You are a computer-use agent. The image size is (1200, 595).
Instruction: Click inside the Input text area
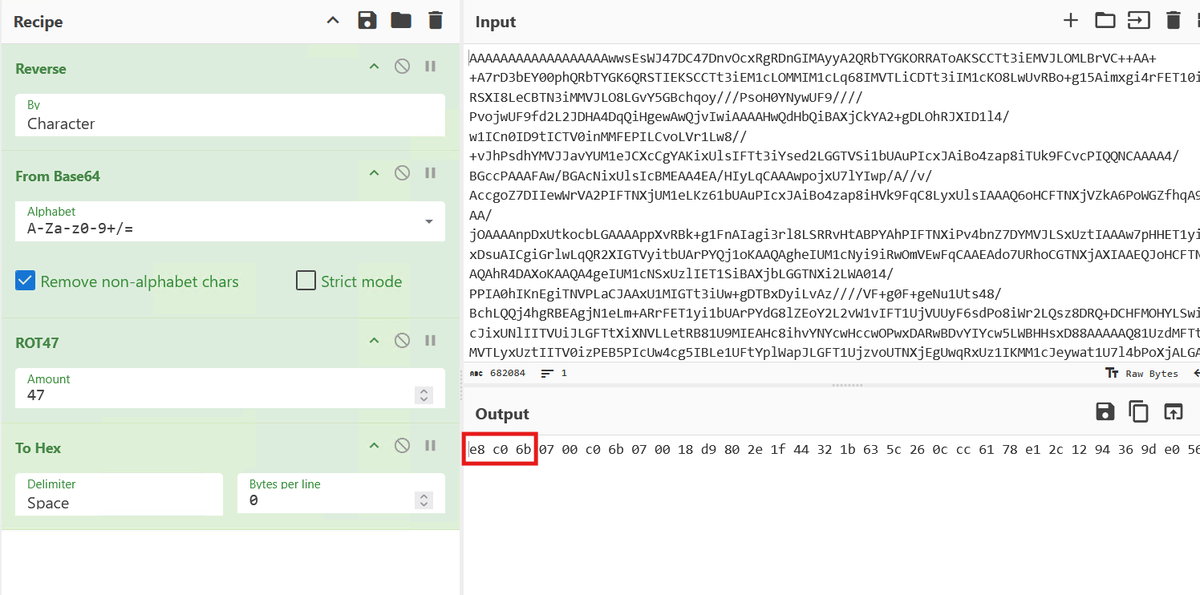(x=832, y=203)
